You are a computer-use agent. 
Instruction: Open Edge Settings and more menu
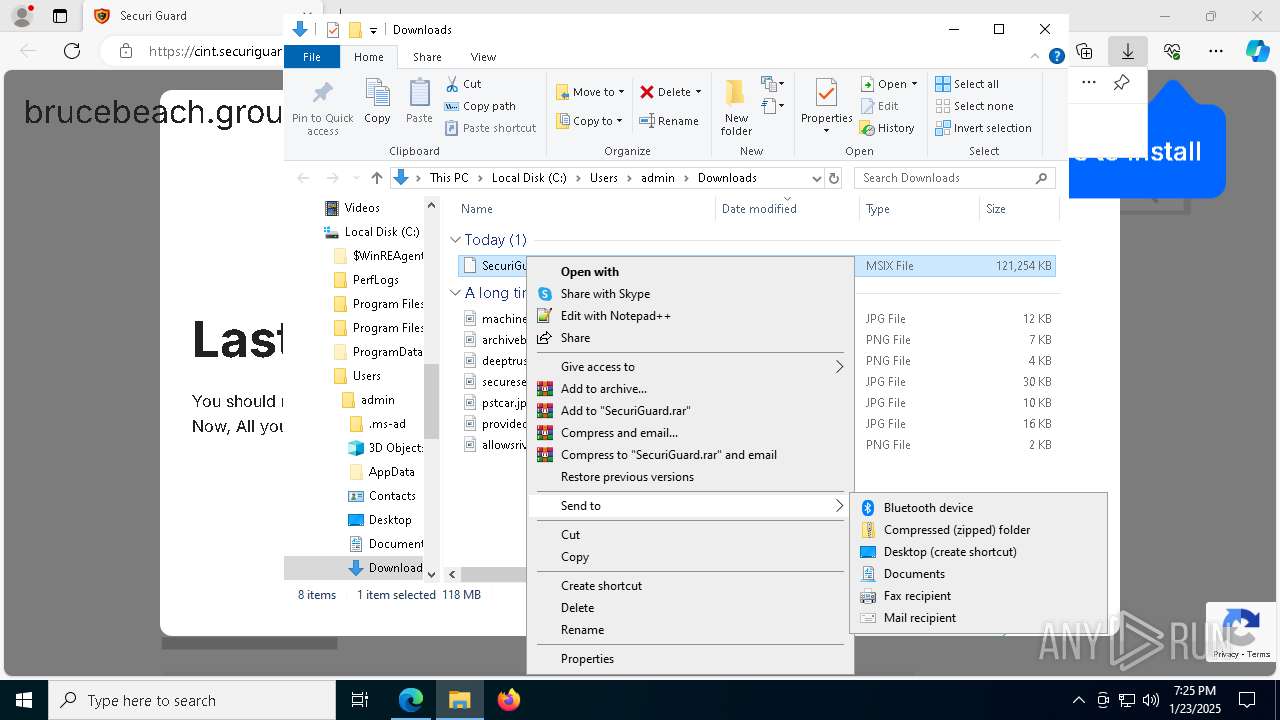pyautogui.click(x=1216, y=50)
